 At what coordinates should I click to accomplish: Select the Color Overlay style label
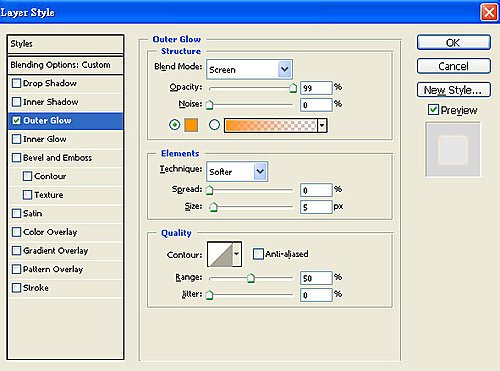point(50,232)
